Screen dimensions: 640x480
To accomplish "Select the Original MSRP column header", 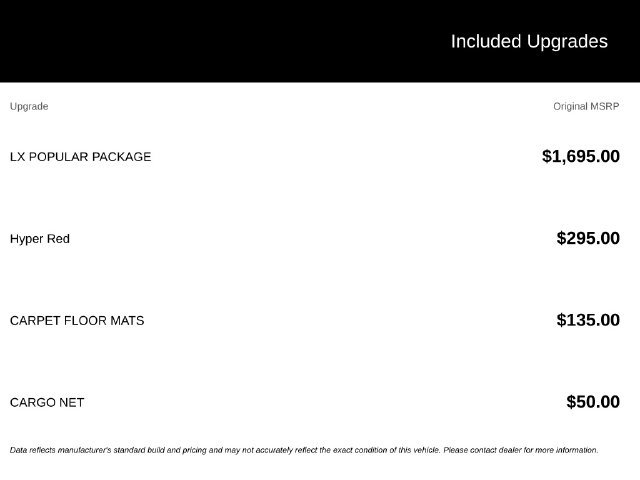I will pyautogui.click(x=586, y=107).
